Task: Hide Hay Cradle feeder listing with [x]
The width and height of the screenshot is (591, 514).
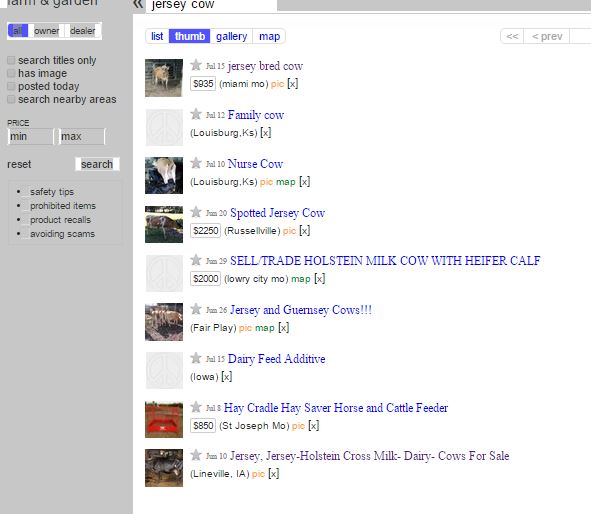Action: [x=314, y=426]
